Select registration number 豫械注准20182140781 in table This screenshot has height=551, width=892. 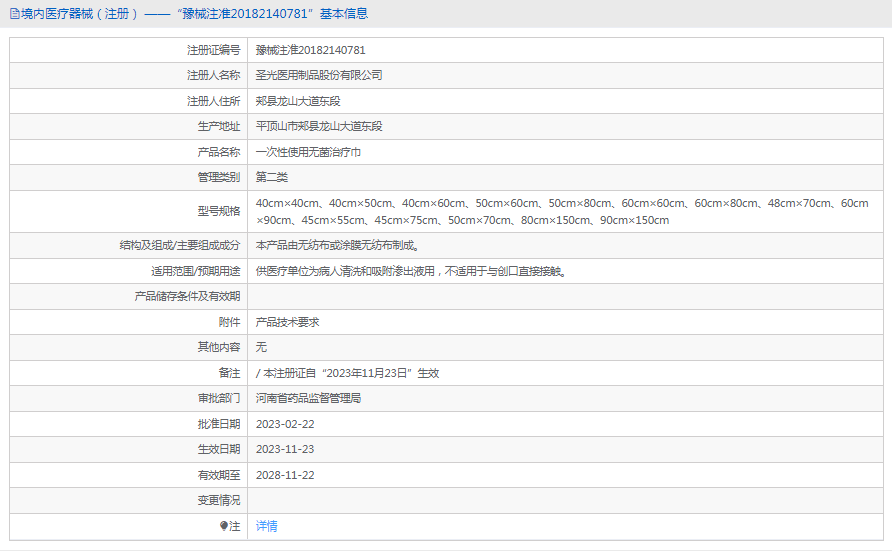tap(311, 50)
